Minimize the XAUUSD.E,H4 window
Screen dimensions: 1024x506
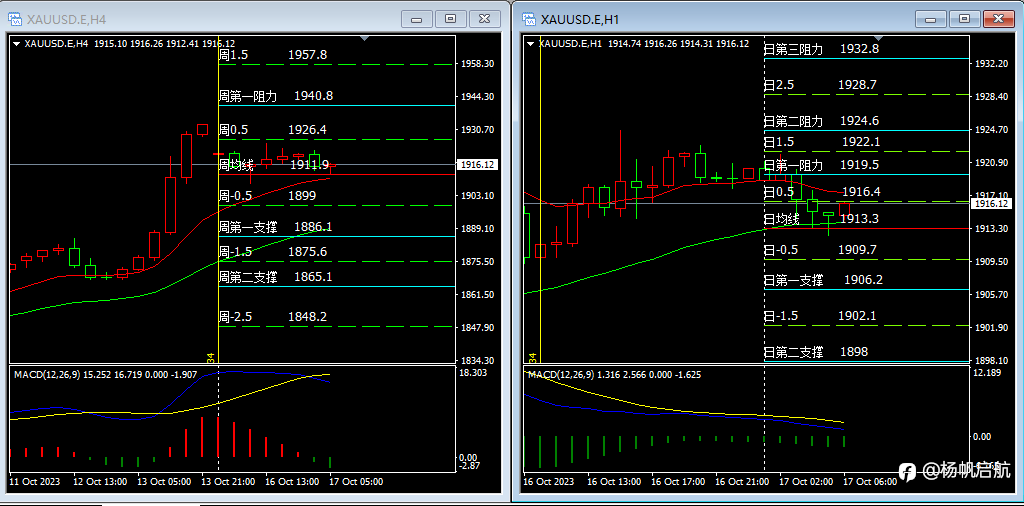point(416,19)
